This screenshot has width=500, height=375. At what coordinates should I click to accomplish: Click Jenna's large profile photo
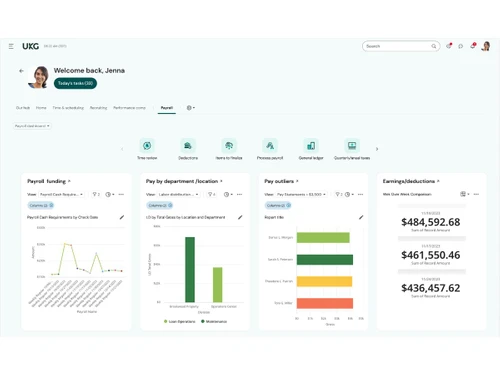(x=38, y=77)
